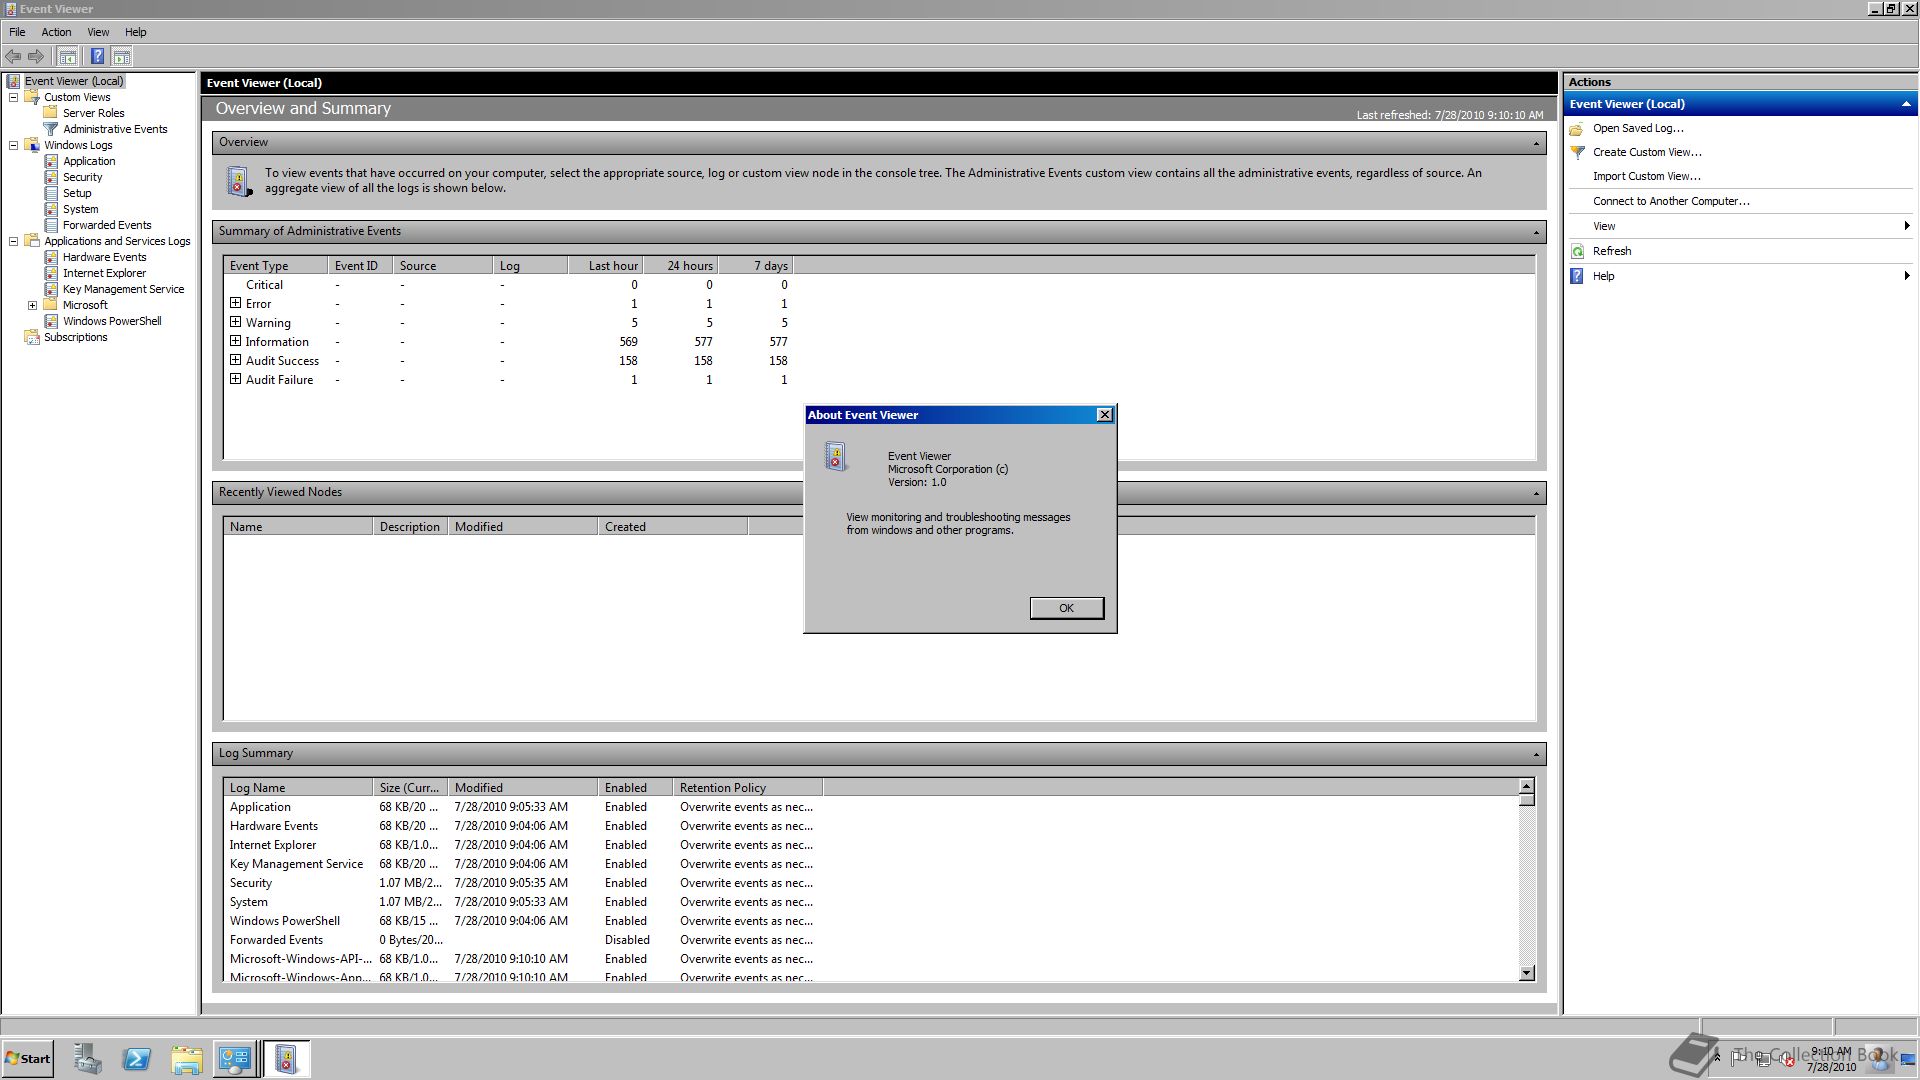Open the Action menu
The height and width of the screenshot is (1080, 1920).
tap(56, 32)
